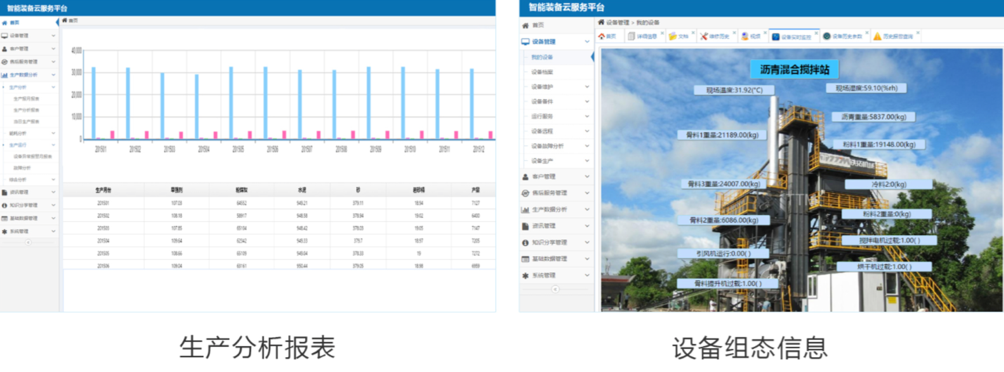Click user icon for 客户管理 in left panel
The image size is (1004, 372).
[4, 49]
